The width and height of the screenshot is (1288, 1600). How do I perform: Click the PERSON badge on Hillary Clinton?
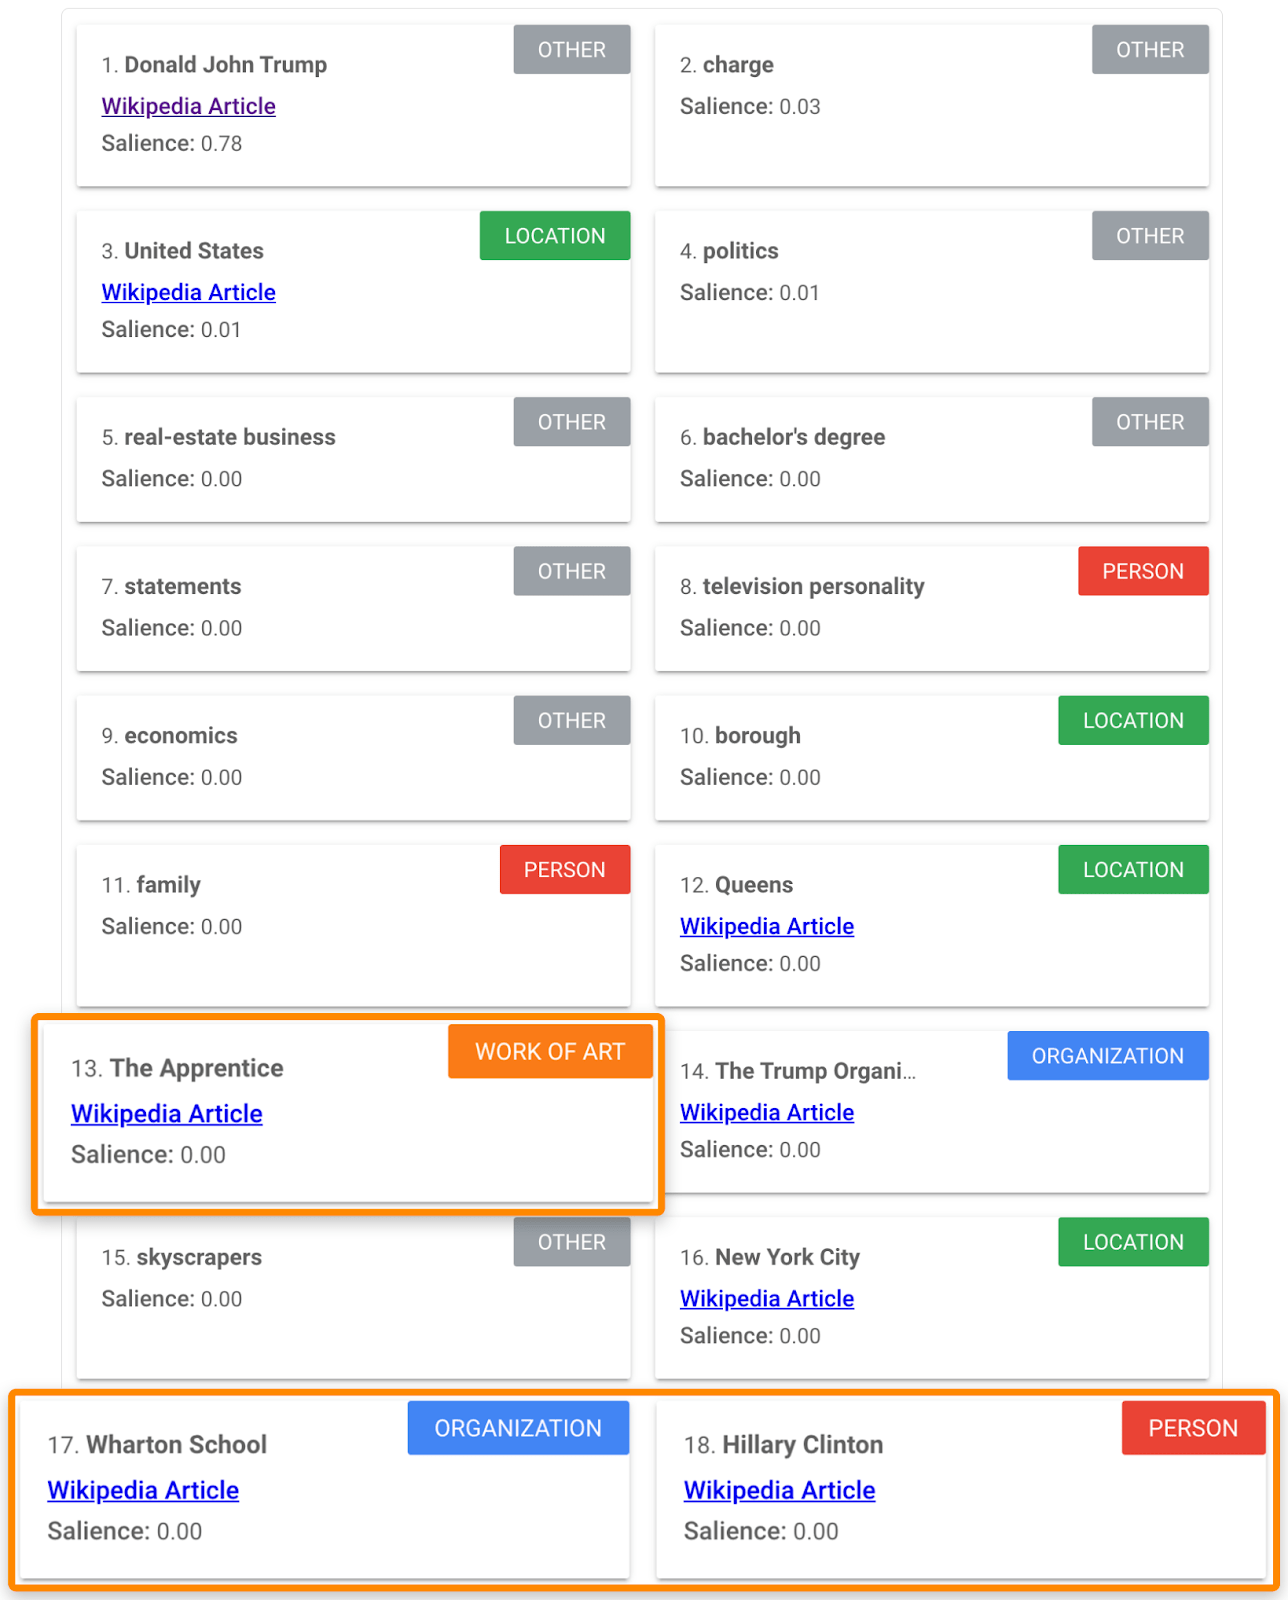click(1193, 1428)
